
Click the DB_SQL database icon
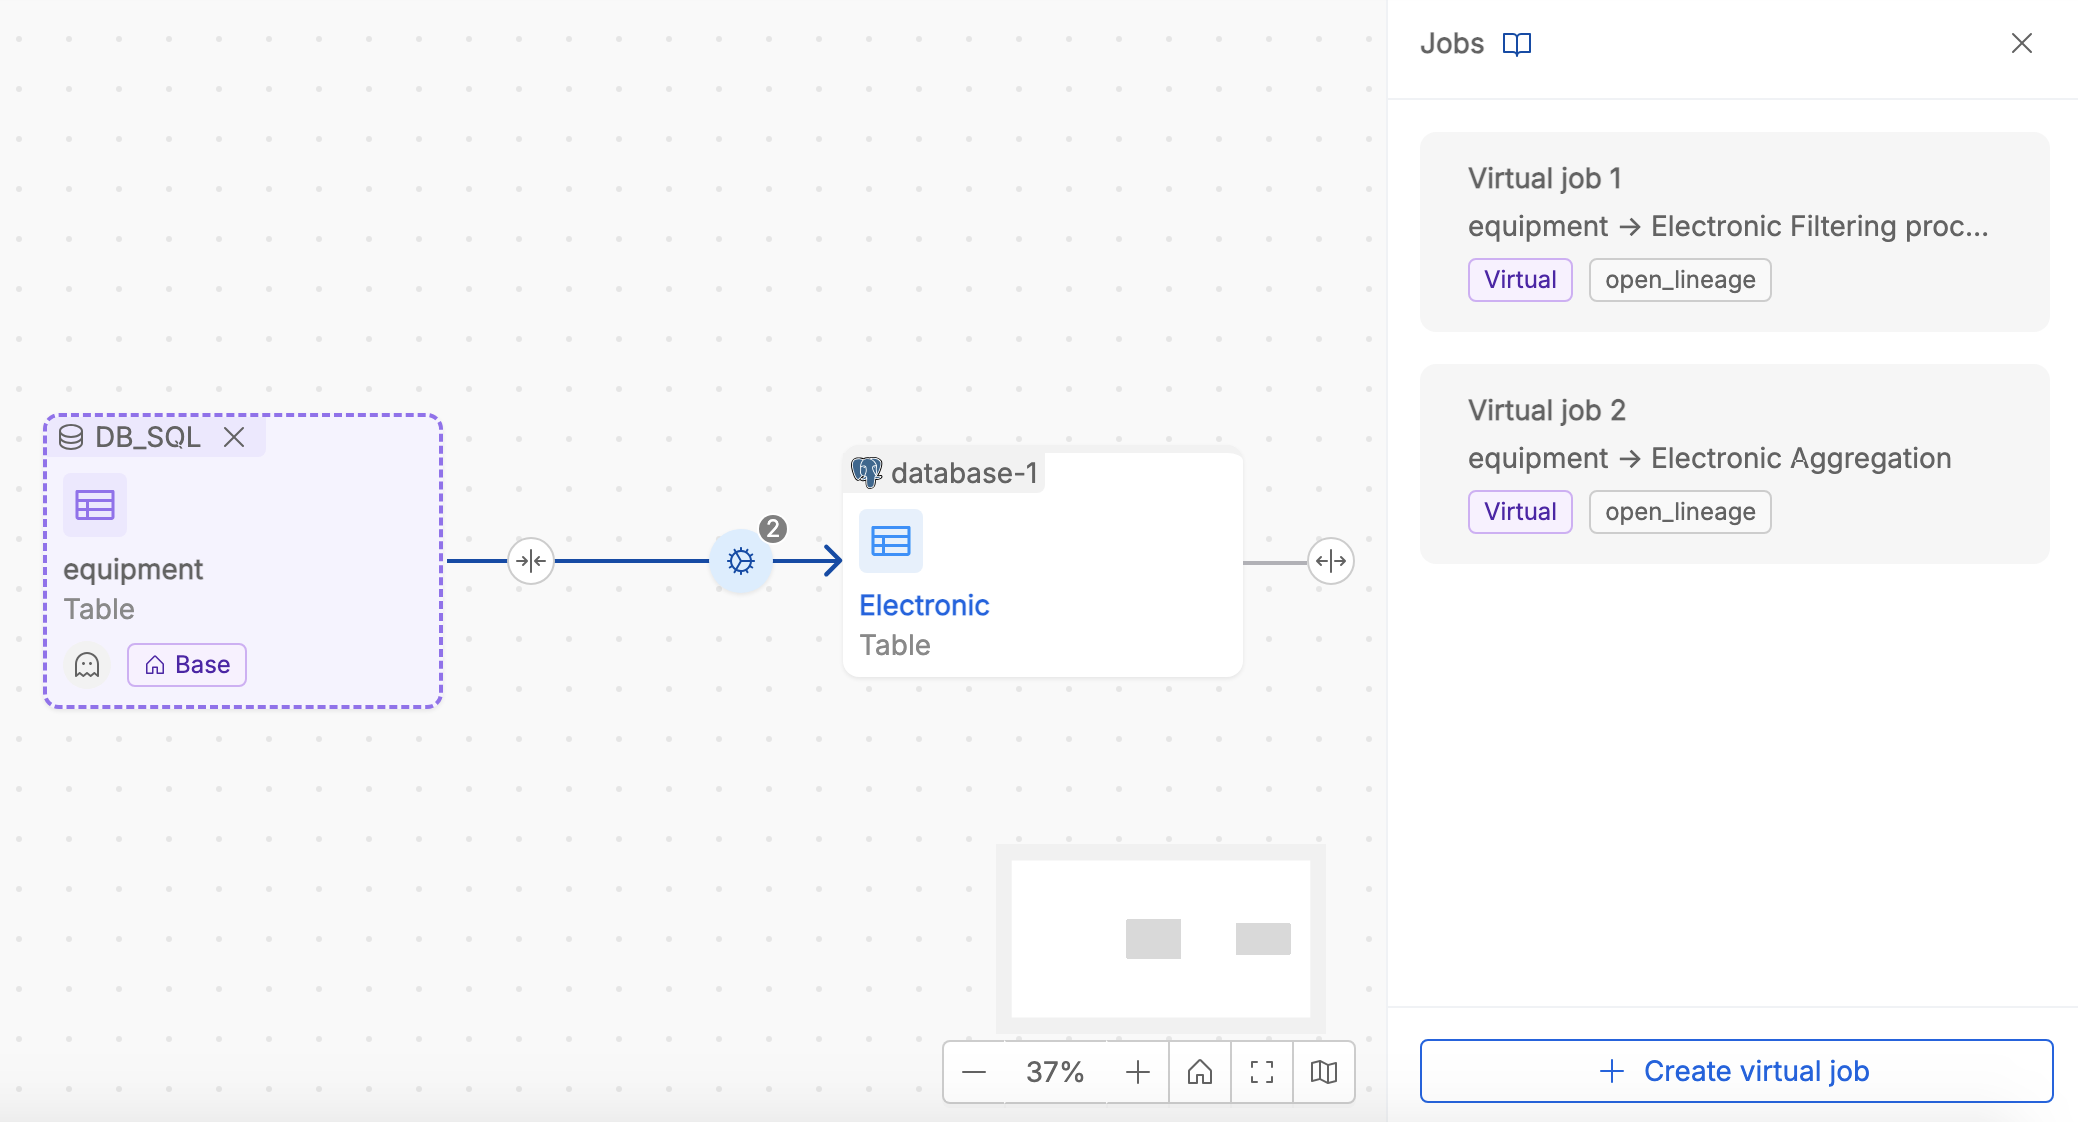[71, 437]
